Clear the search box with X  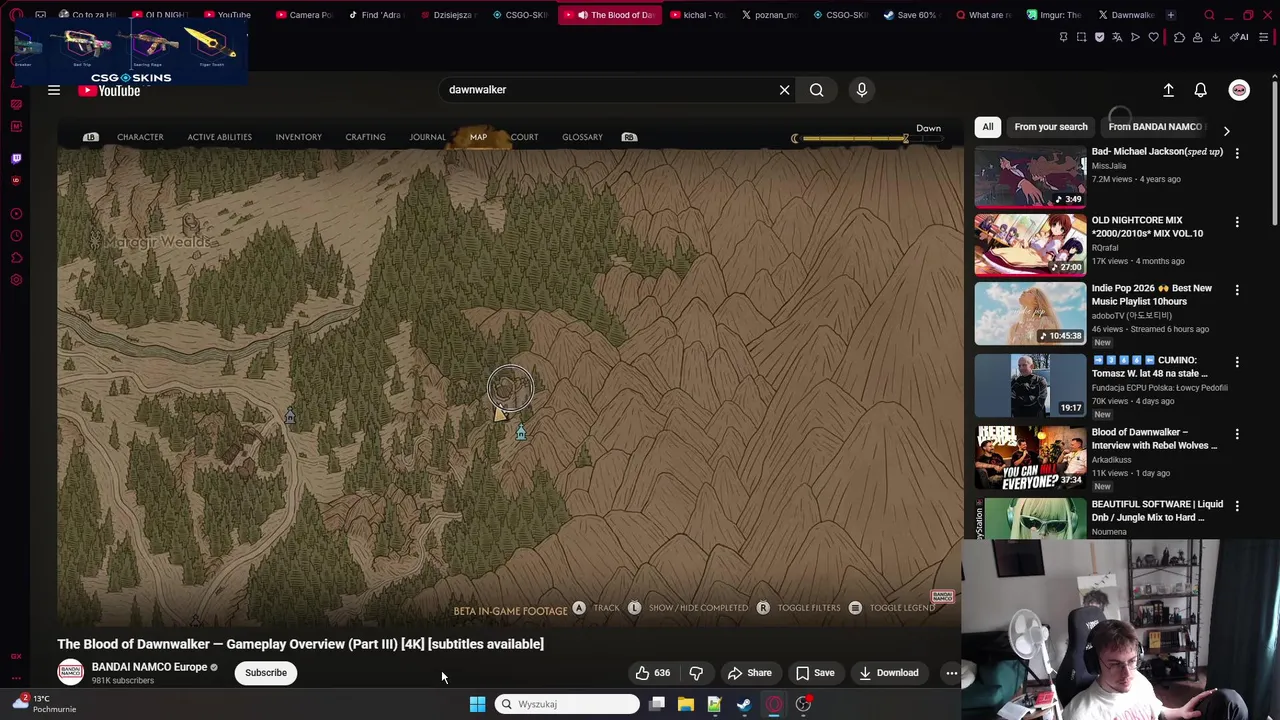(x=785, y=90)
